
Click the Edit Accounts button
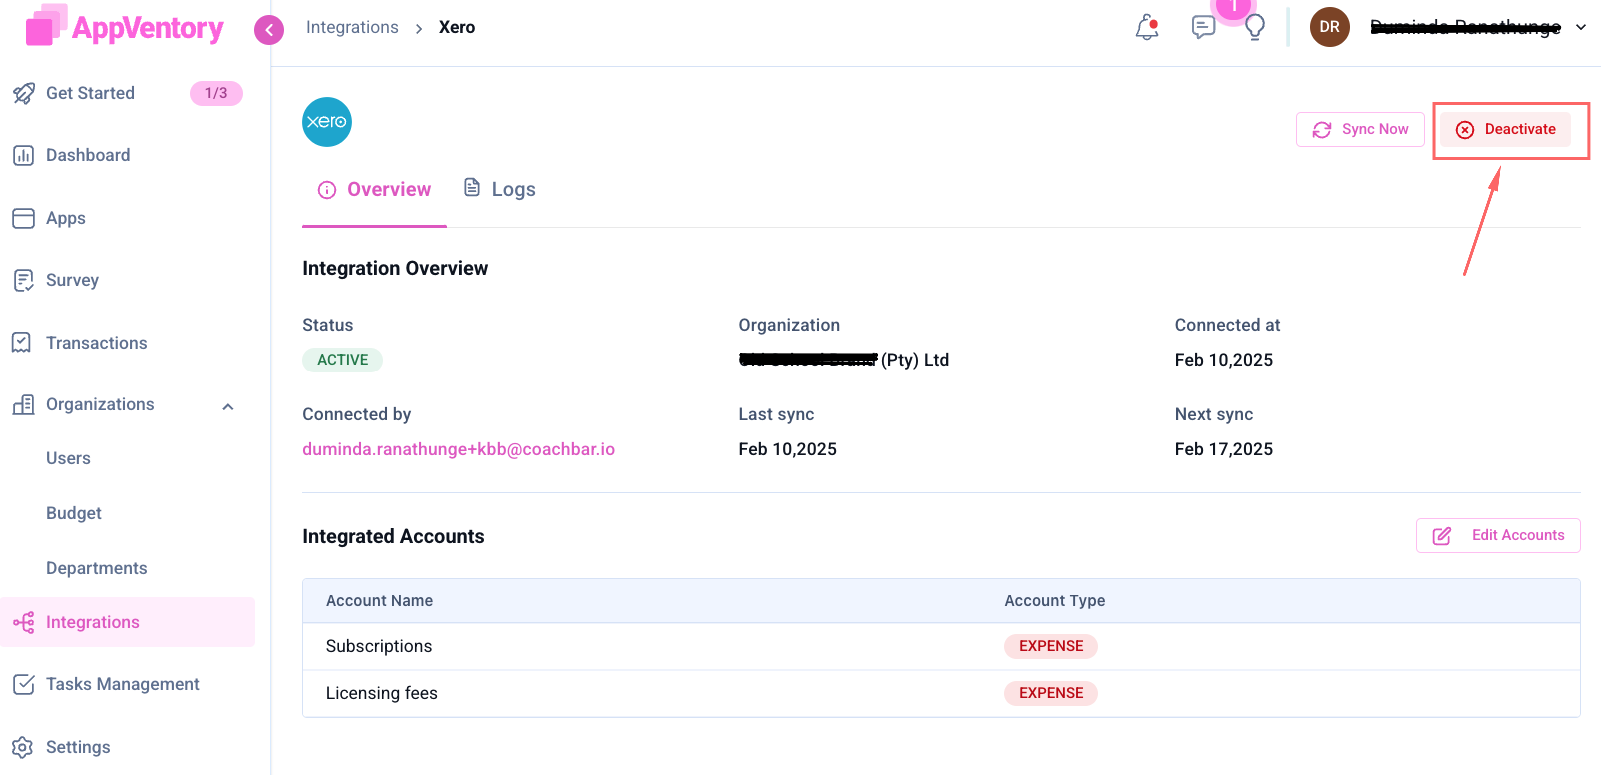coord(1498,535)
